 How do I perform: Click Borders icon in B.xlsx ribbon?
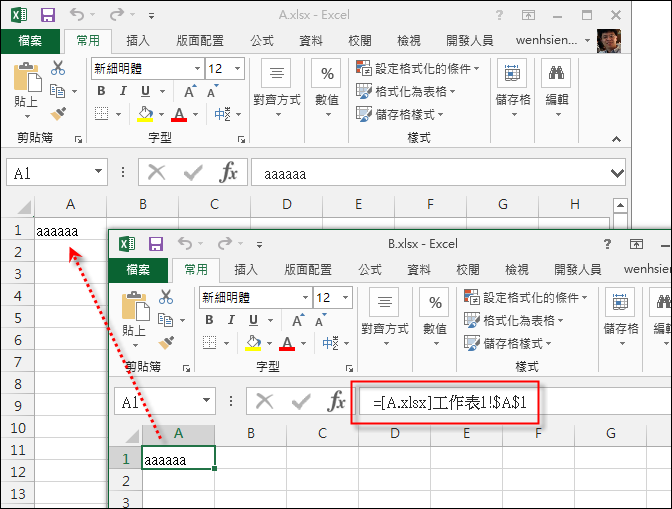tap(210, 343)
